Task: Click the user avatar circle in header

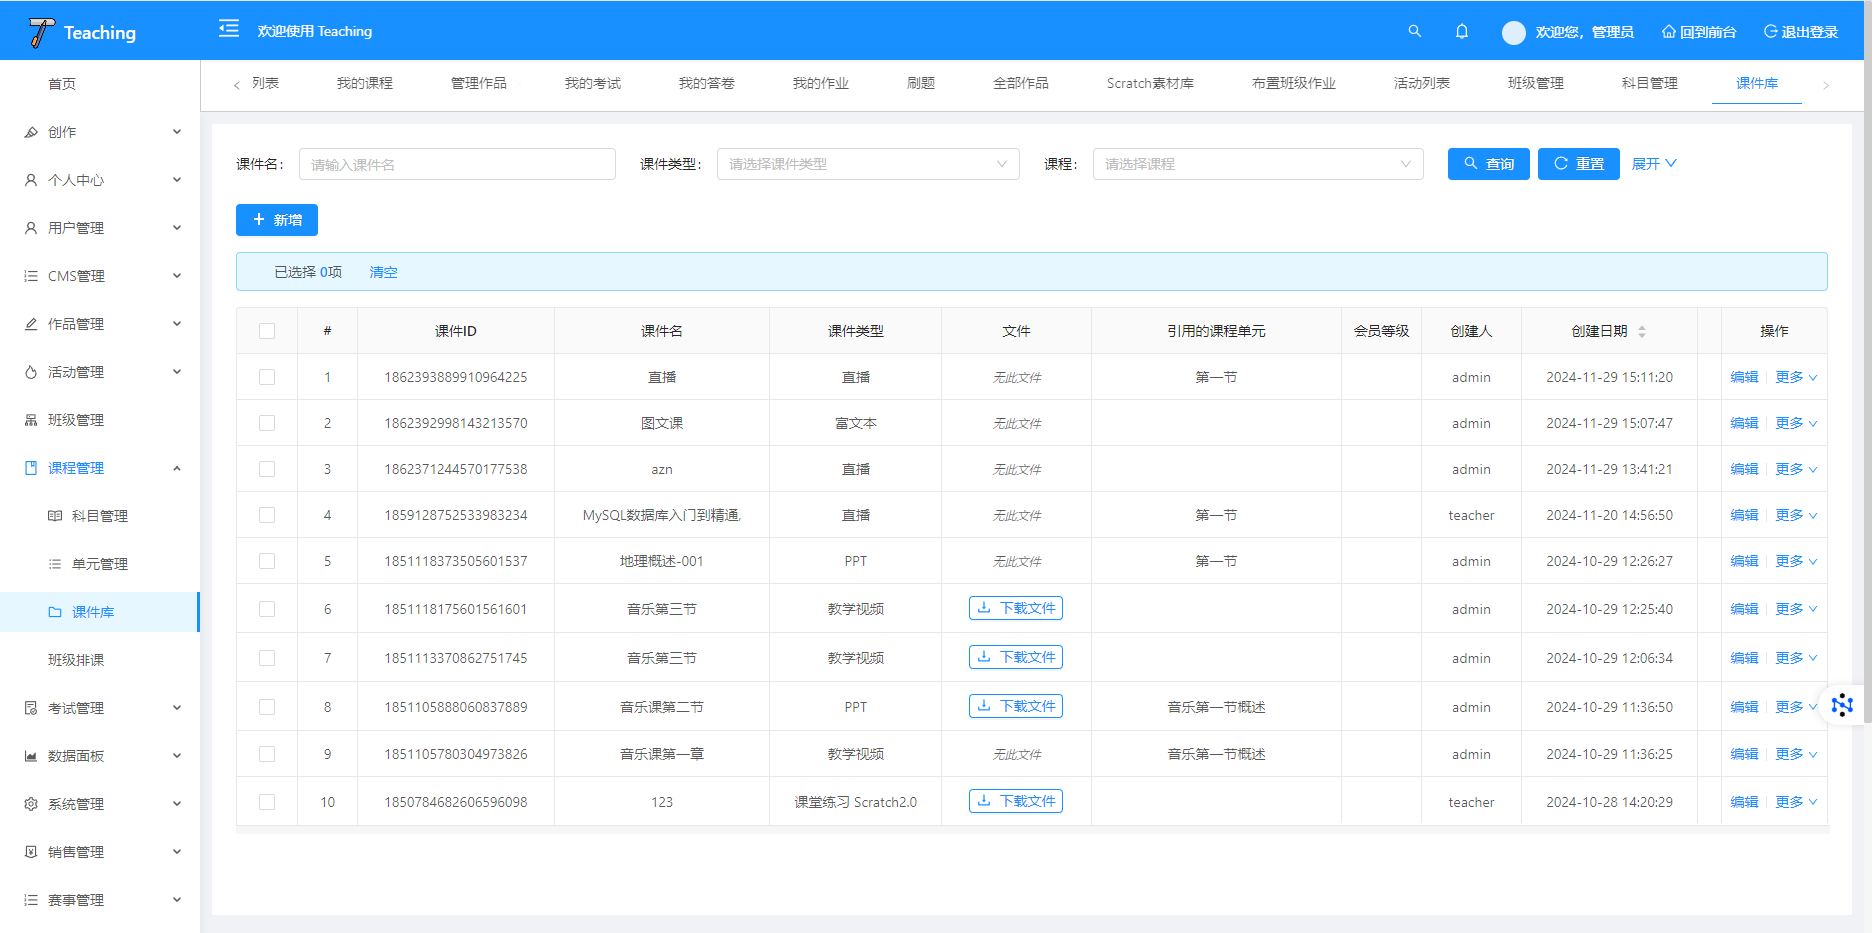Action: pyautogui.click(x=1513, y=32)
